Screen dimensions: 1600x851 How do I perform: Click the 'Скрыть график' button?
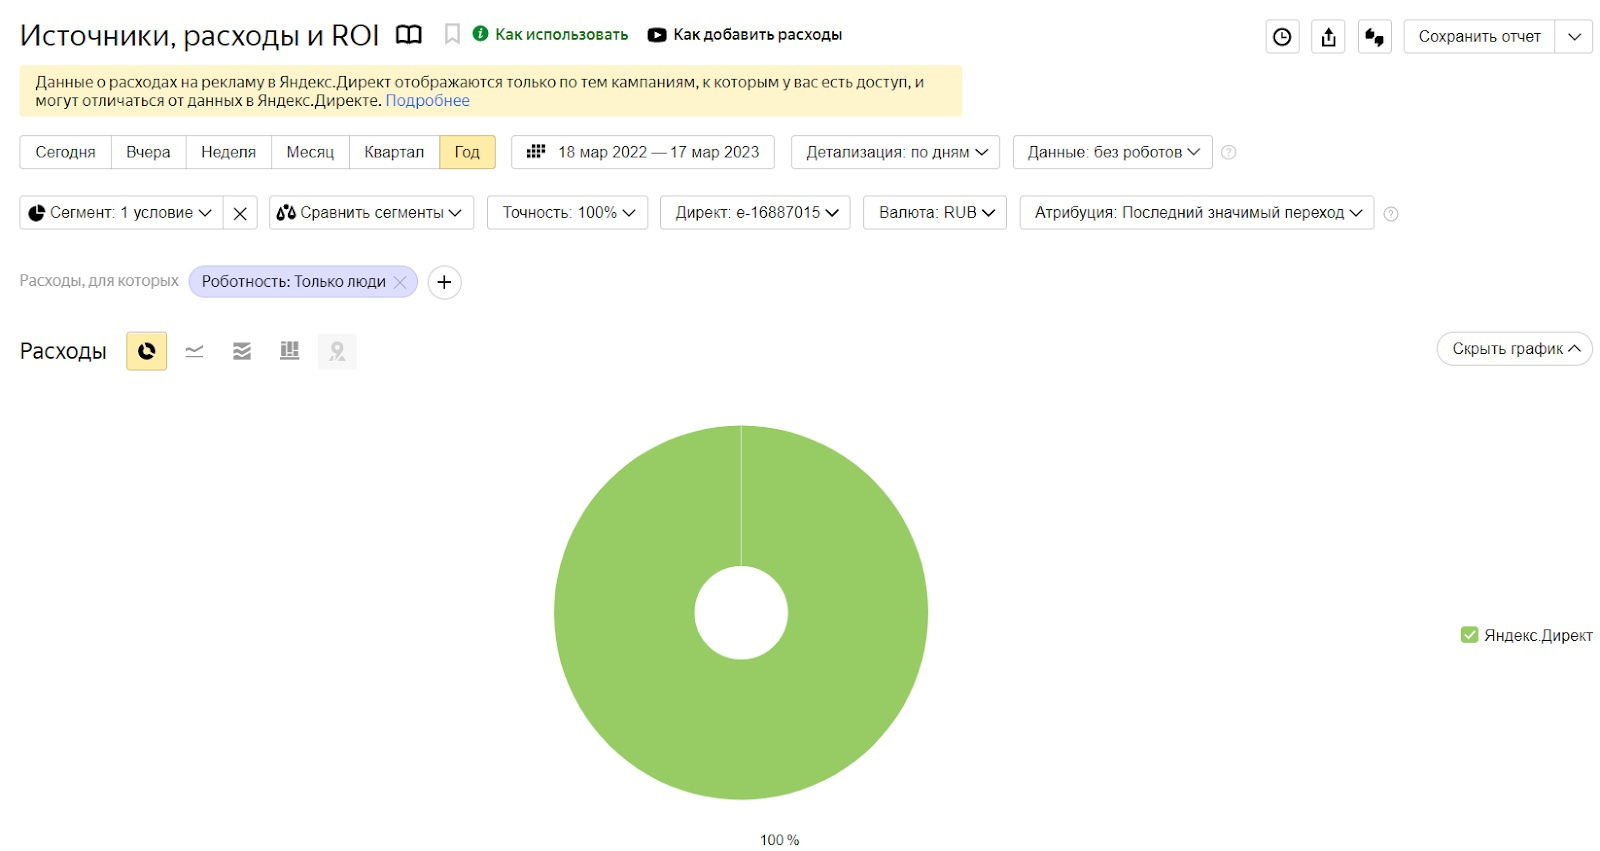(x=1515, y=349)
